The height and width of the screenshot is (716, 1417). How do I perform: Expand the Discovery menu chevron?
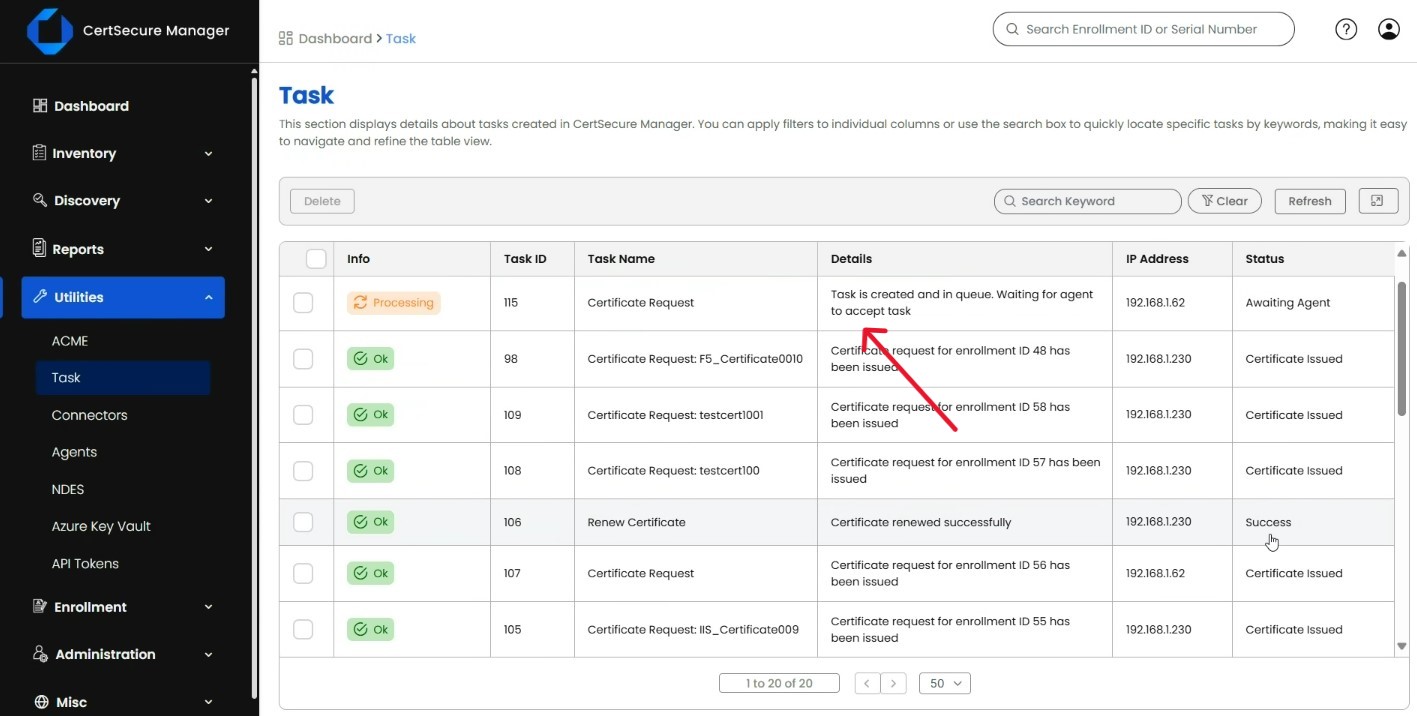coord(208,201)
